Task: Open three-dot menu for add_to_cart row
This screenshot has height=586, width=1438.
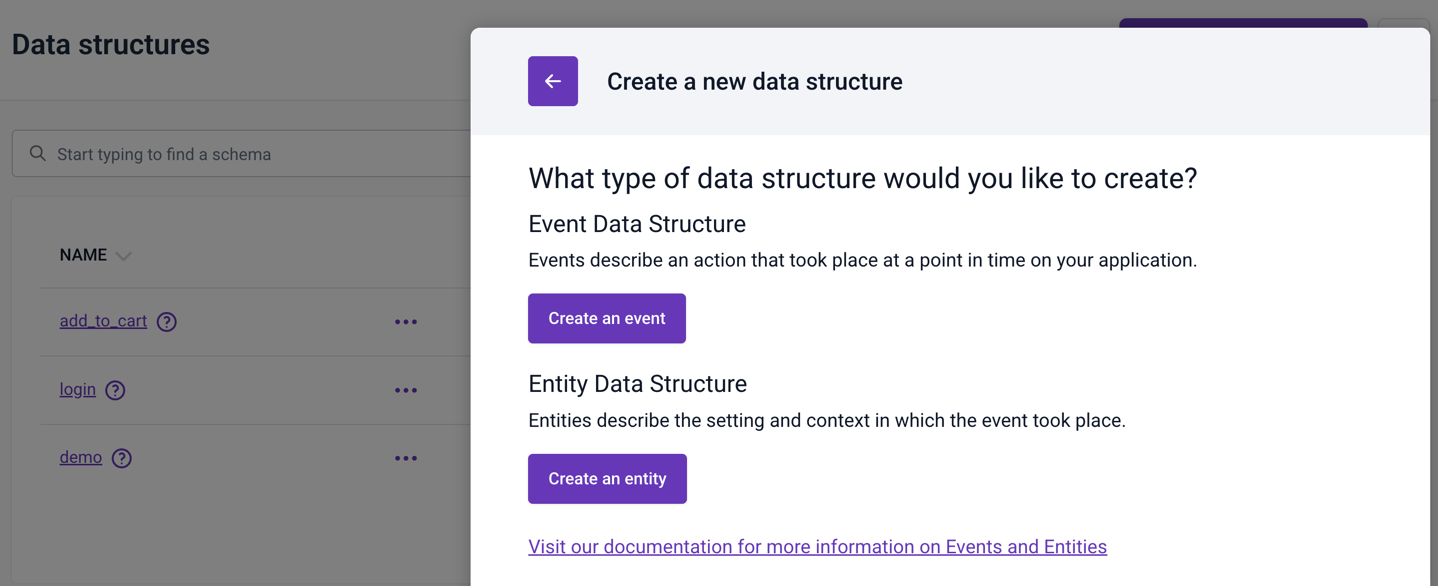Action: click(x=406, y=322)
